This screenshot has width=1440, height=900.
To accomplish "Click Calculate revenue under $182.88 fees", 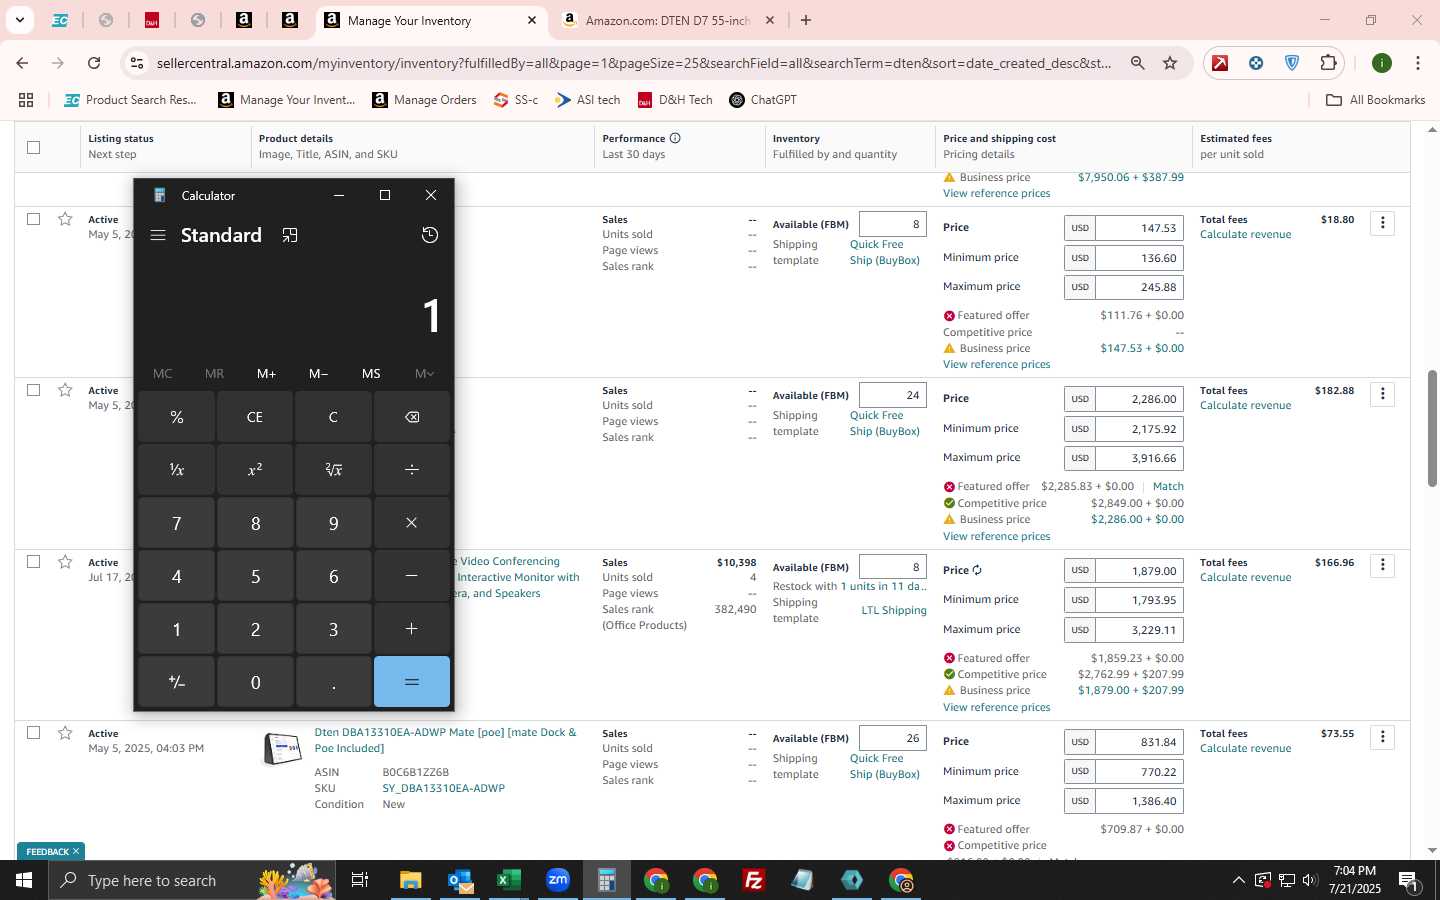I will coord(1245,405).
